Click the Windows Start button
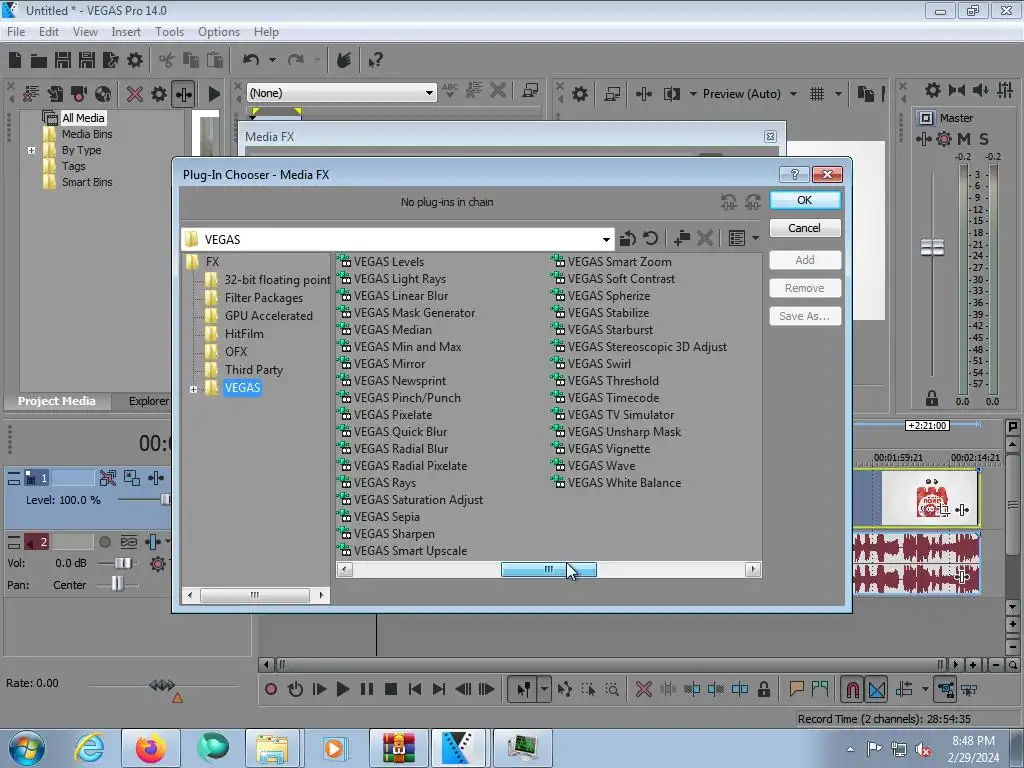1024x768 pixels. pos(26,748)
